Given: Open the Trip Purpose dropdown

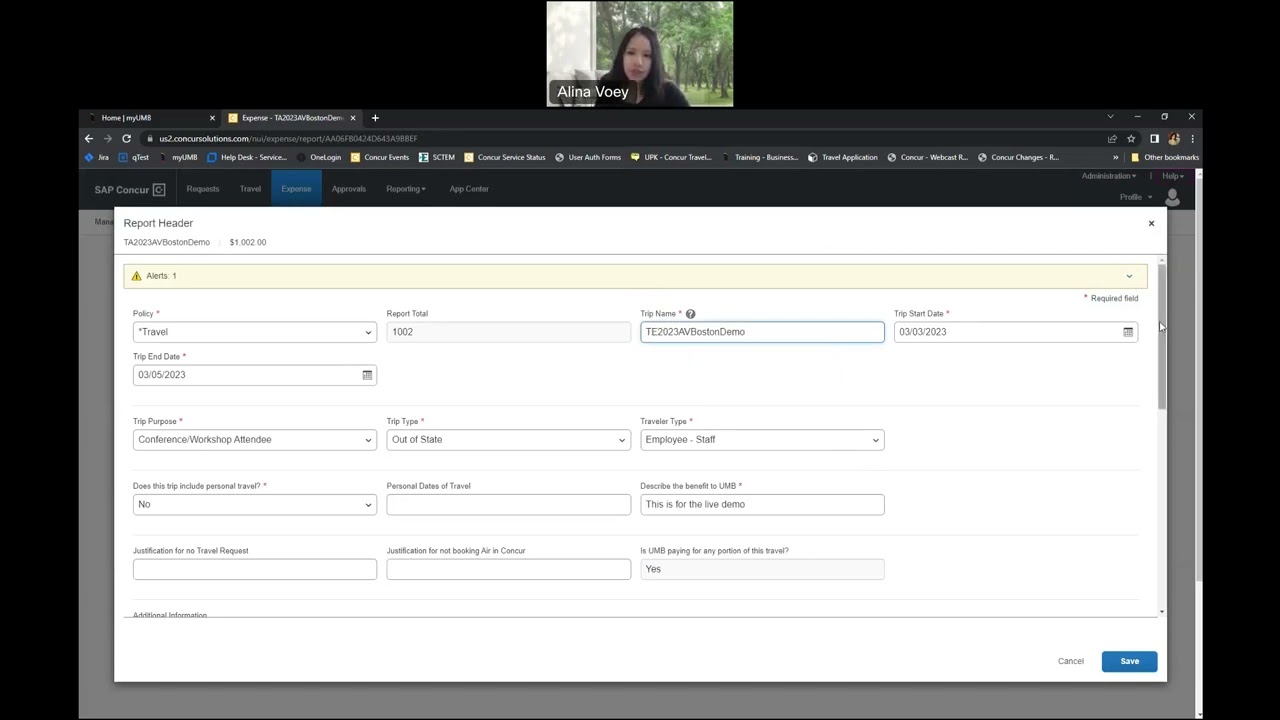Looking at the screenshot, I should (x=255, y=440).
